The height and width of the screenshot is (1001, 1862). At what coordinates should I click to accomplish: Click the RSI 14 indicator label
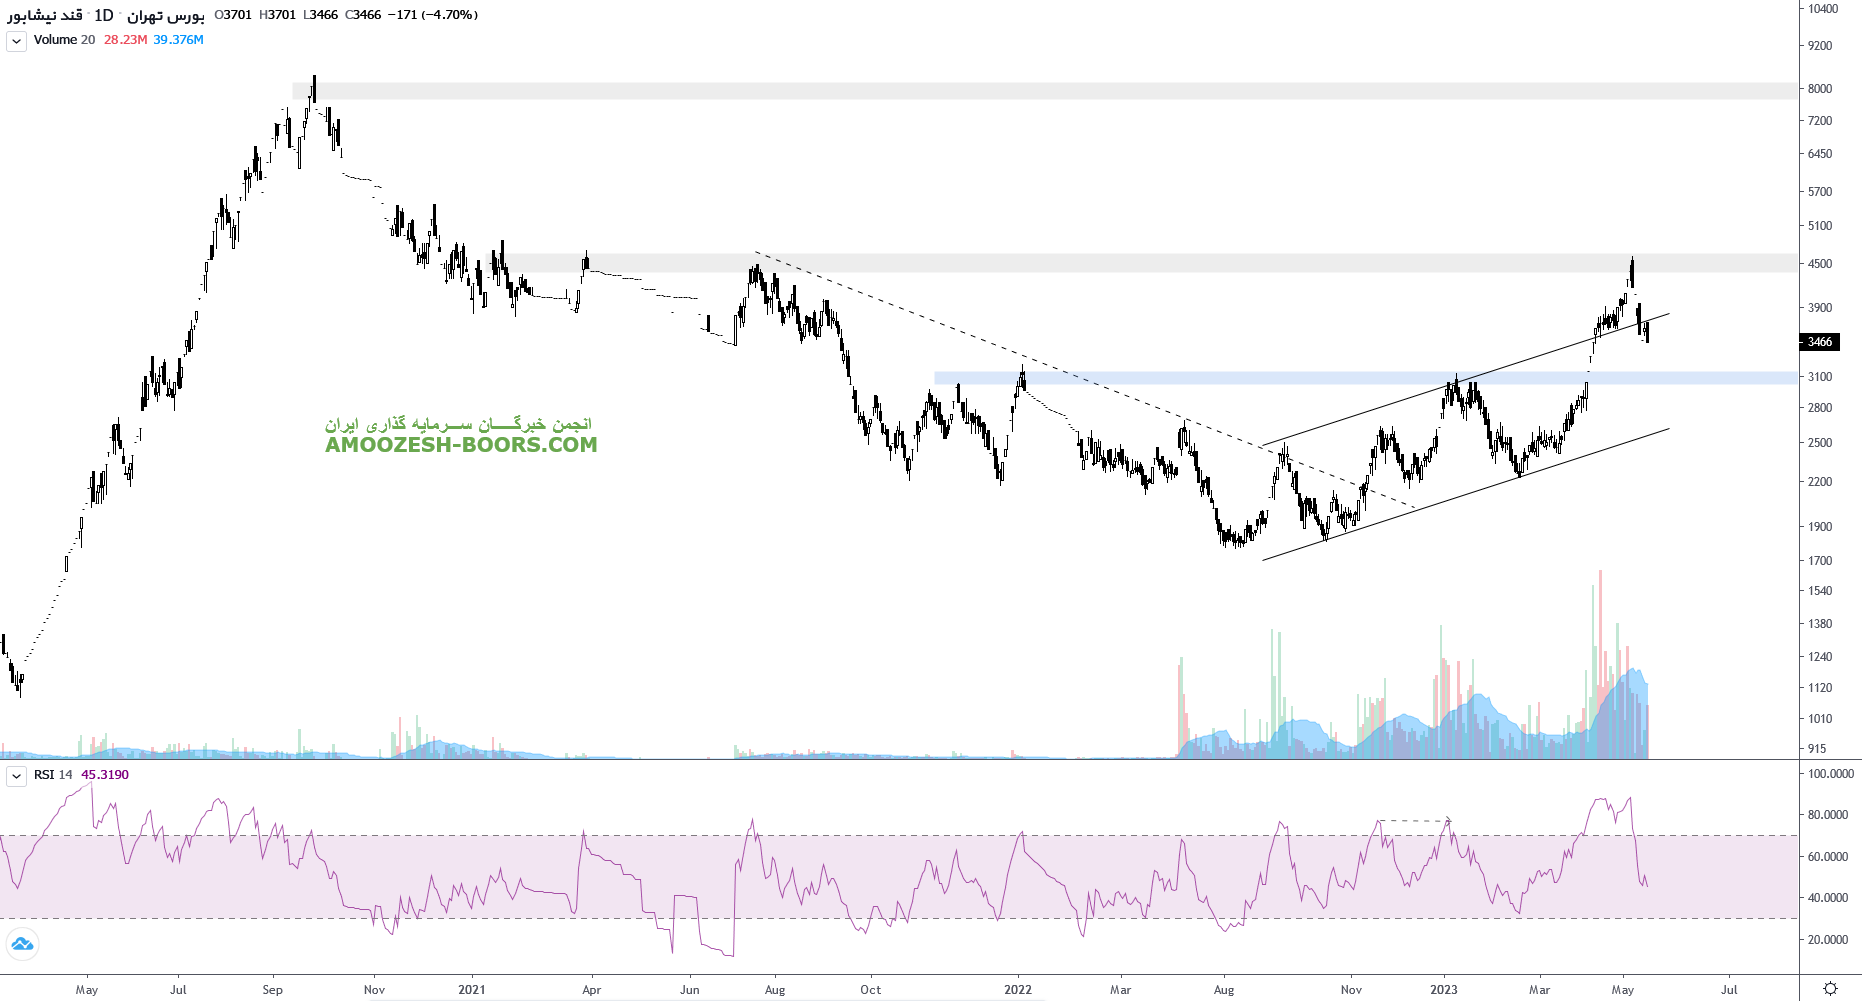[53, 775]
